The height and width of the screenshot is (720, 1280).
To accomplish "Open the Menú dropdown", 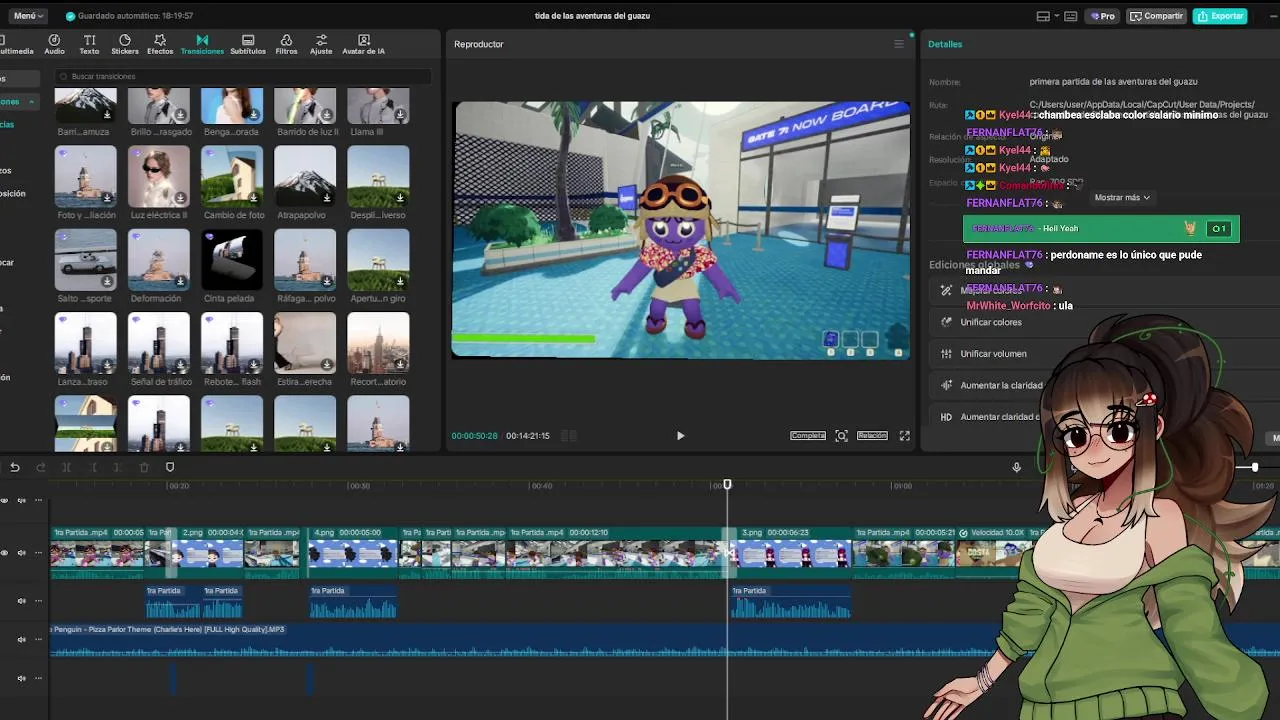I will click(26, 16).
